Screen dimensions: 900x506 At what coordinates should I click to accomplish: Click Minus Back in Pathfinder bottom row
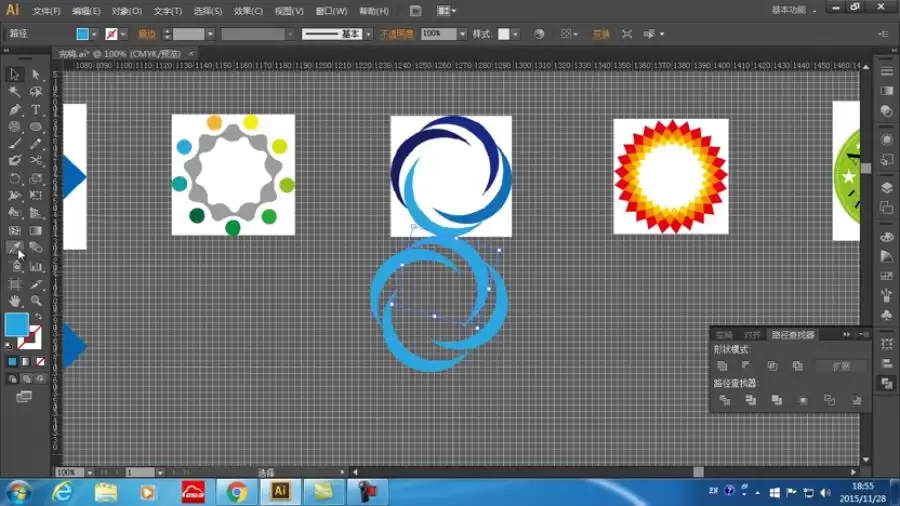(856, 400)
